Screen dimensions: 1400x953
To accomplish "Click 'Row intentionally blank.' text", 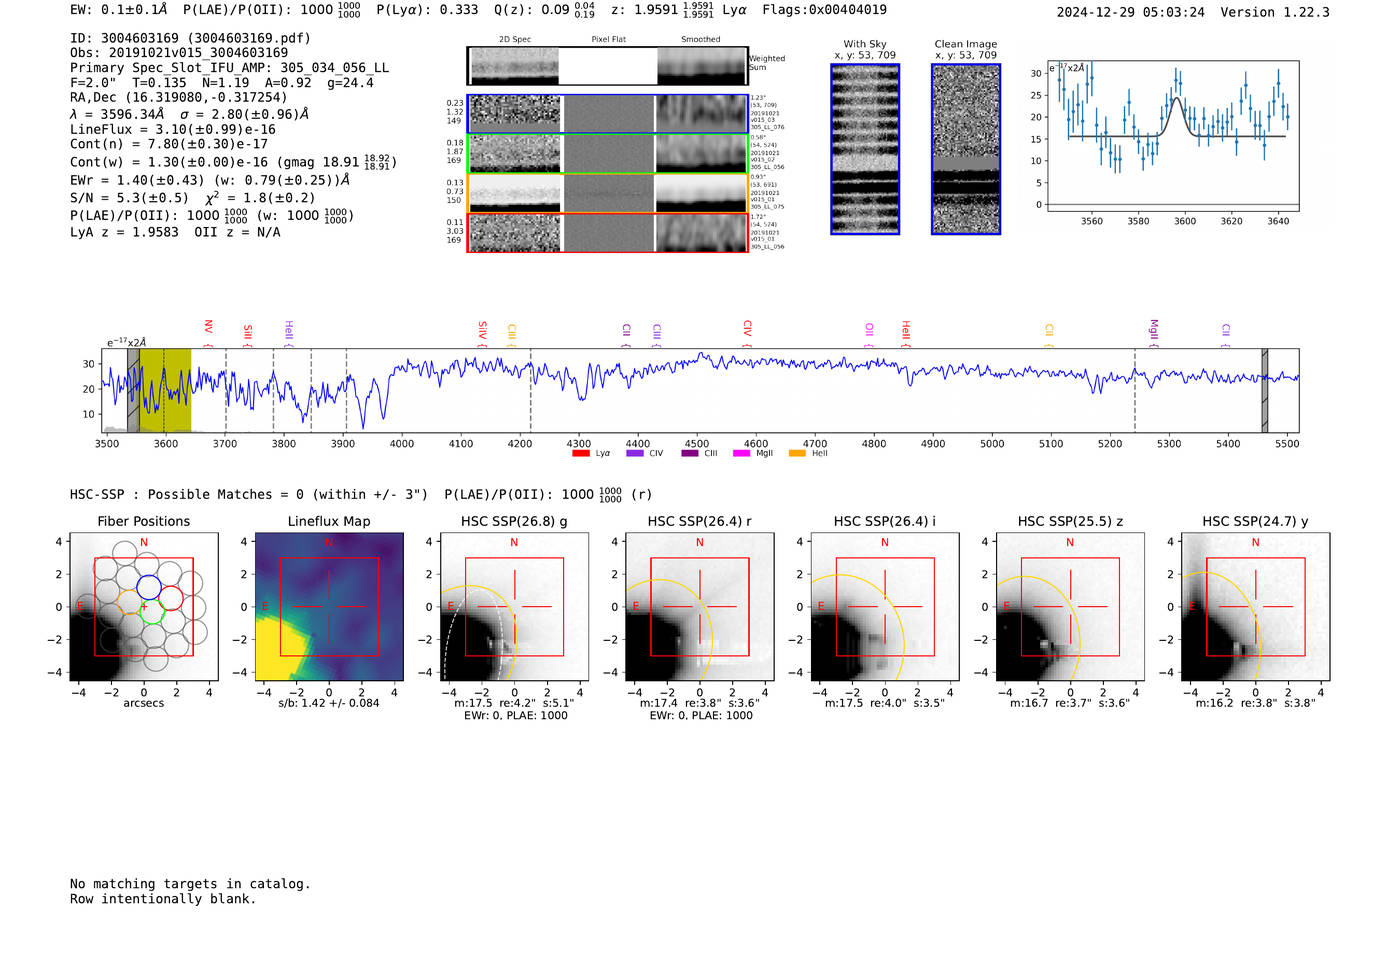I will 163,899.
